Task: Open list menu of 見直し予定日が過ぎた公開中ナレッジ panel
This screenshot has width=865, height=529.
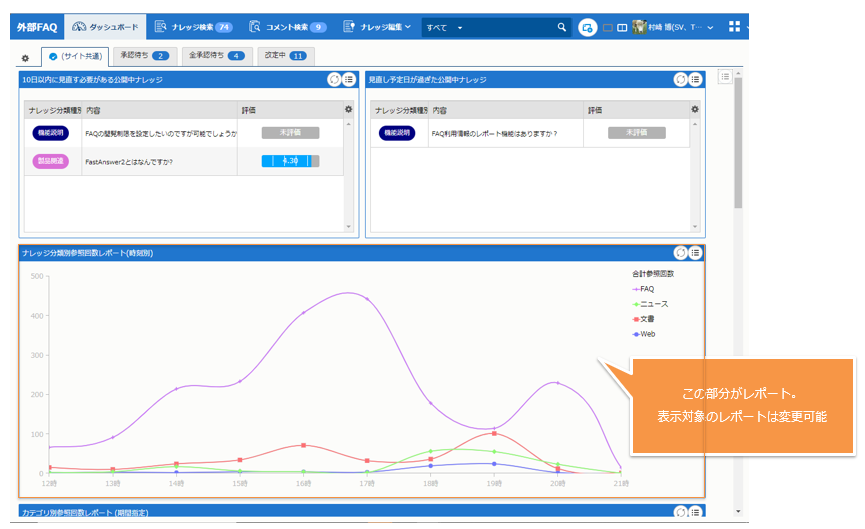Action: (695, 79)
